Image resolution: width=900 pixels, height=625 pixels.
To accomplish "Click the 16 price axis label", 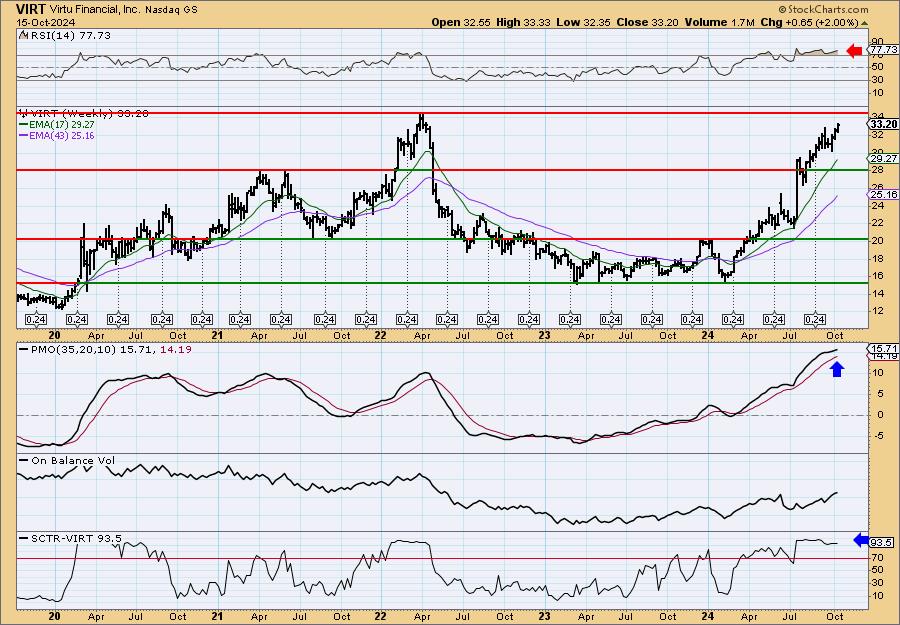I will coord(877,275).
